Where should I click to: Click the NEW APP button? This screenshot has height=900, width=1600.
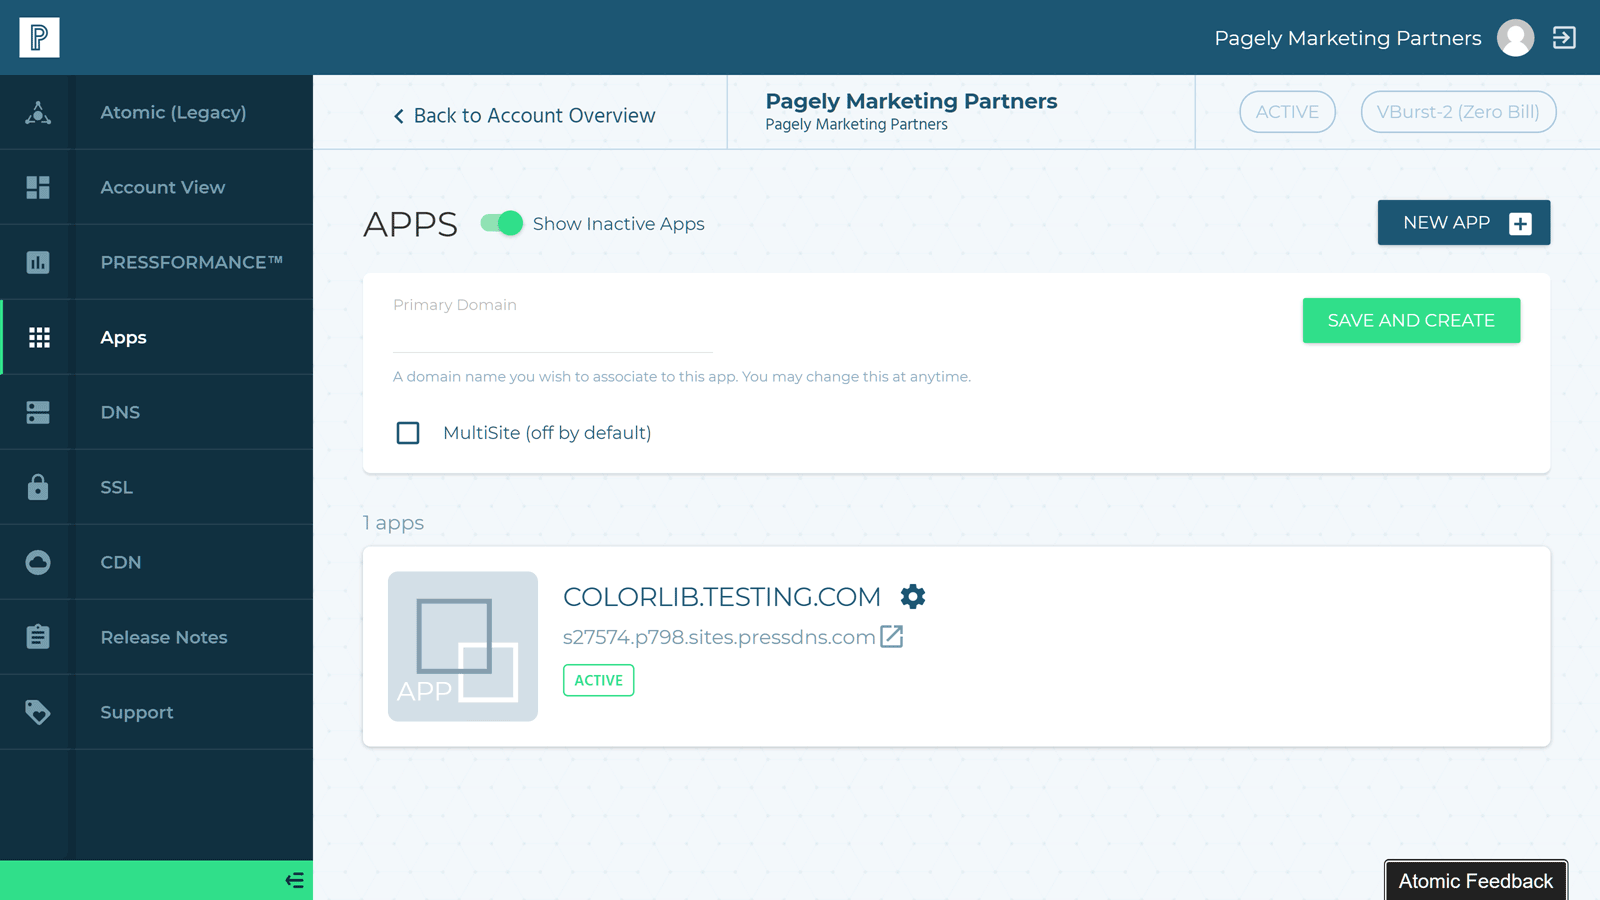[1463, 222]
